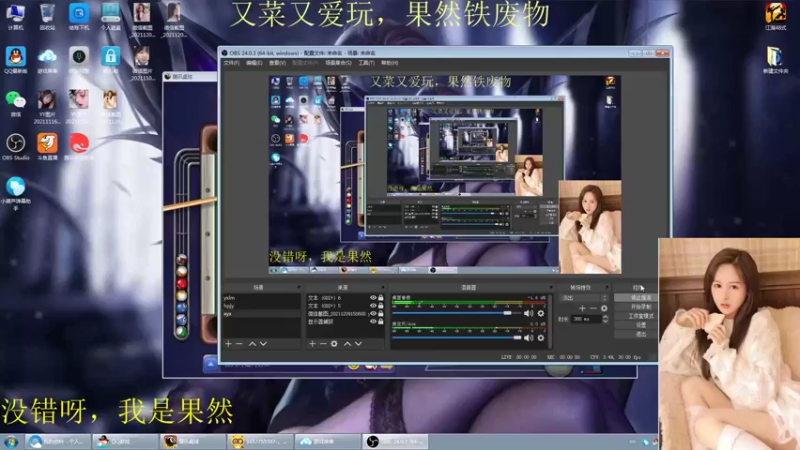Open the File menu in OBS
This screenshot has height=450, width=800.
tap(231, 63)
